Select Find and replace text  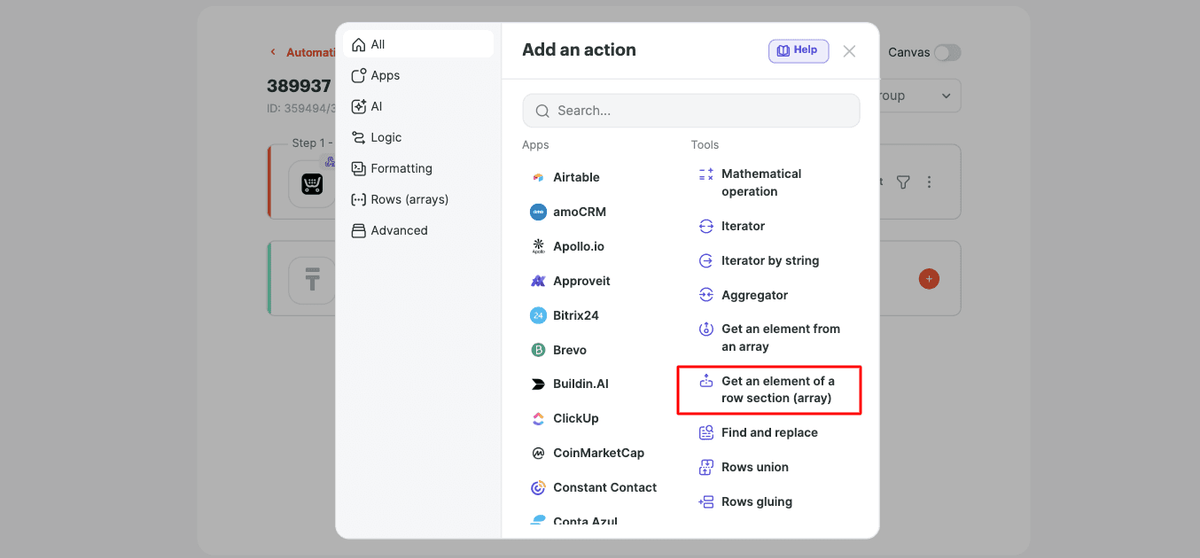[x=770, y=433]
